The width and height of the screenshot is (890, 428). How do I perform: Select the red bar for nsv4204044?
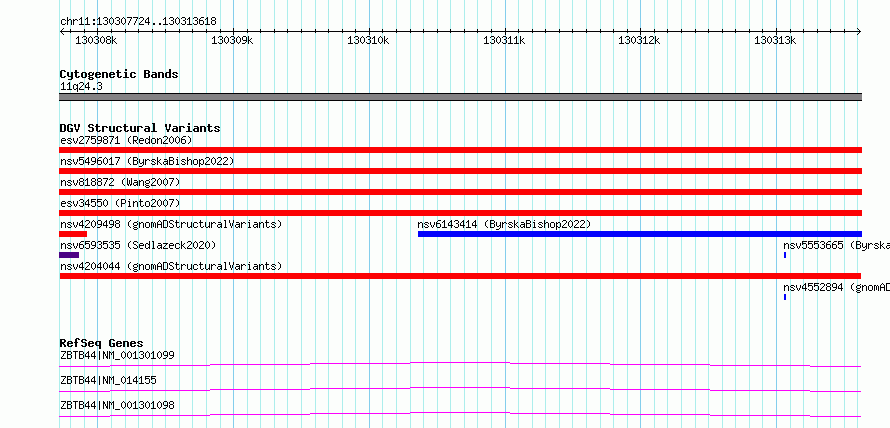point(460,276)
